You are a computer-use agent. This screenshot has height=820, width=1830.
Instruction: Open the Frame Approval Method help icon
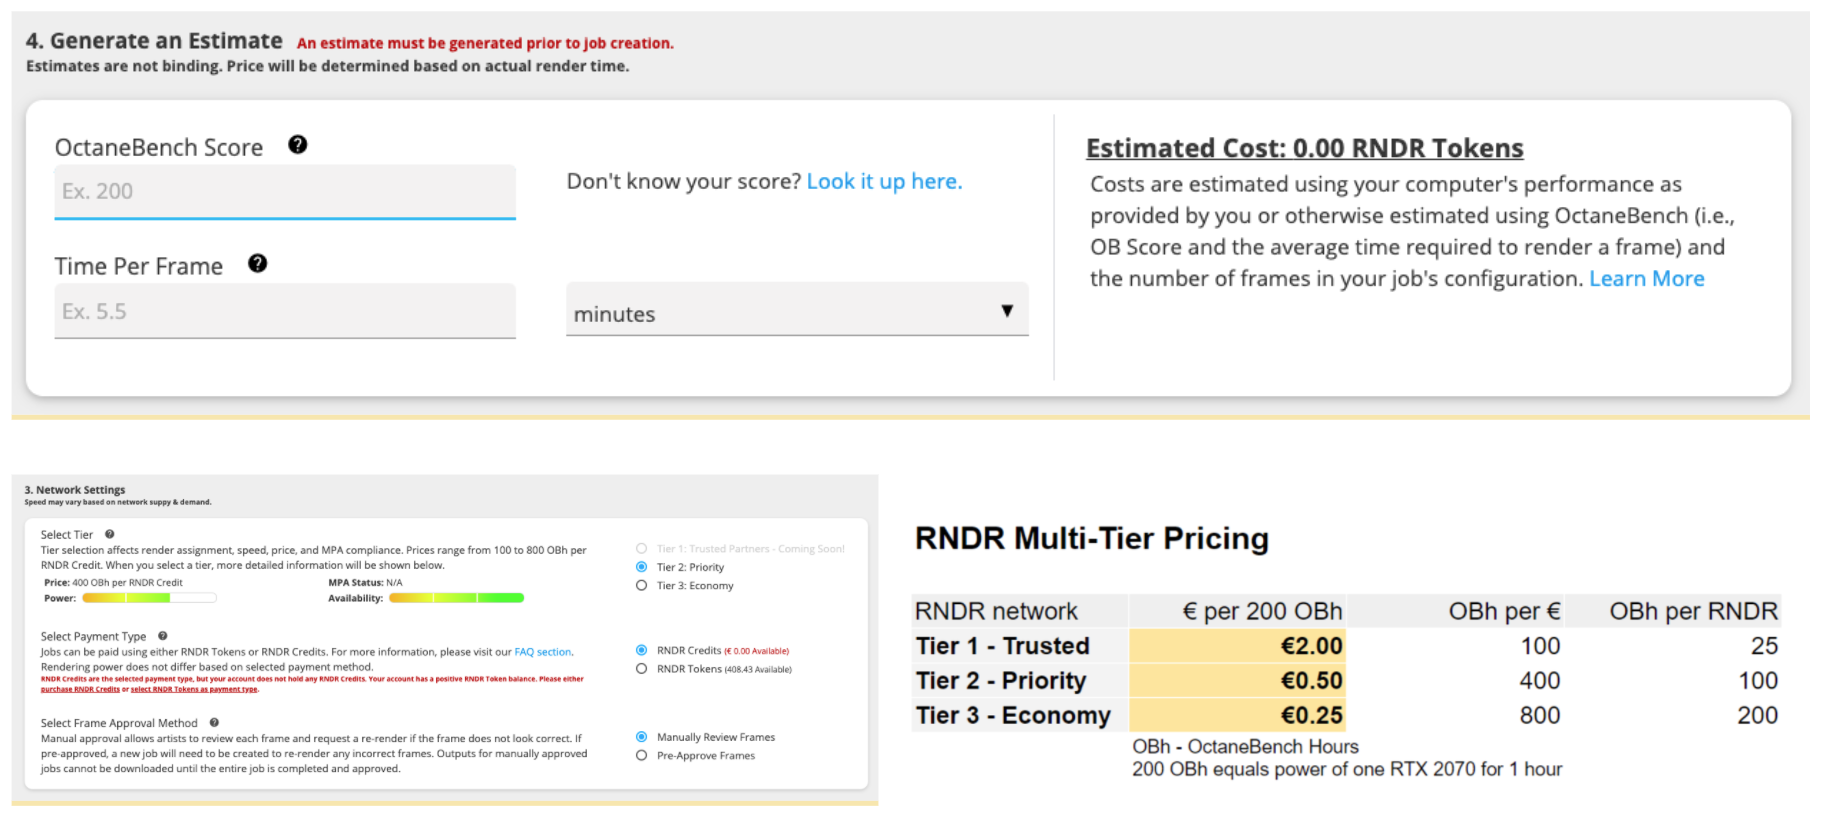(x=214, y=722)
